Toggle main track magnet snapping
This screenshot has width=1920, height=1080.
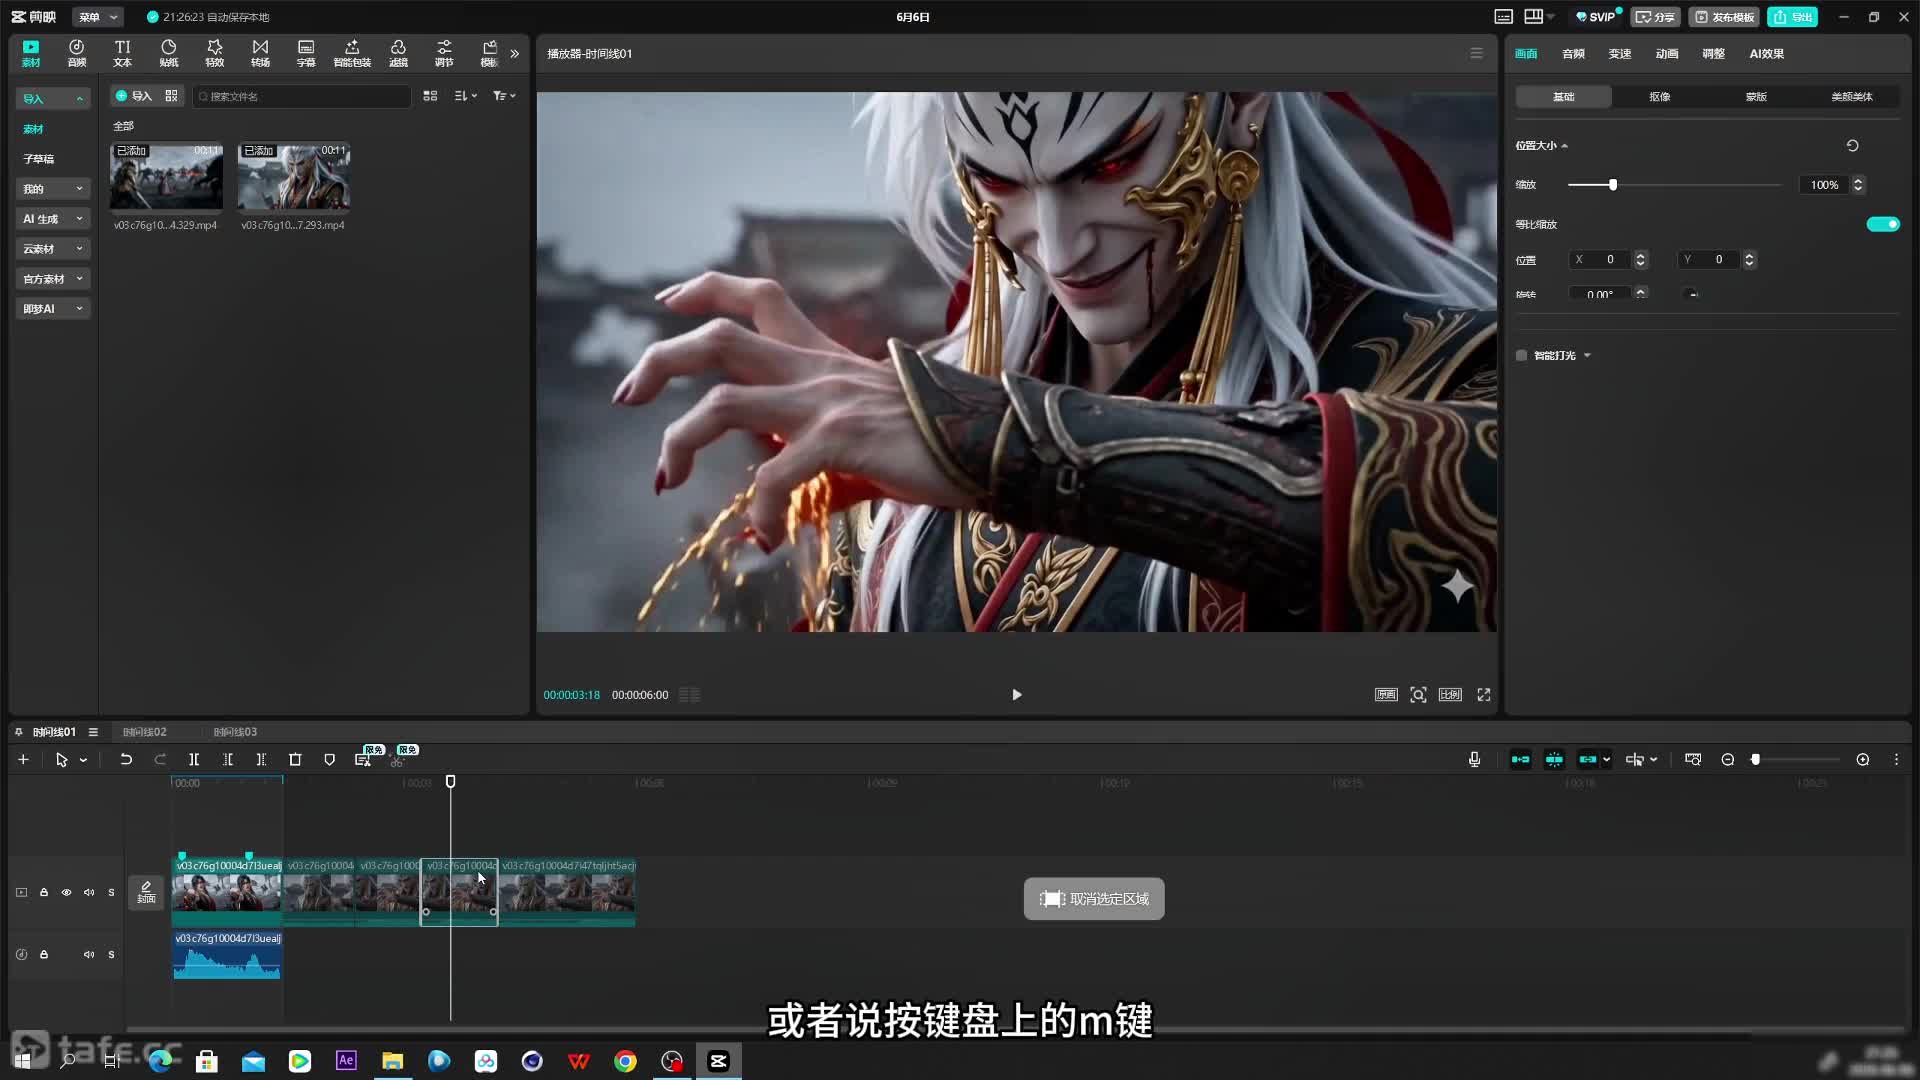tap(1520, 760)
